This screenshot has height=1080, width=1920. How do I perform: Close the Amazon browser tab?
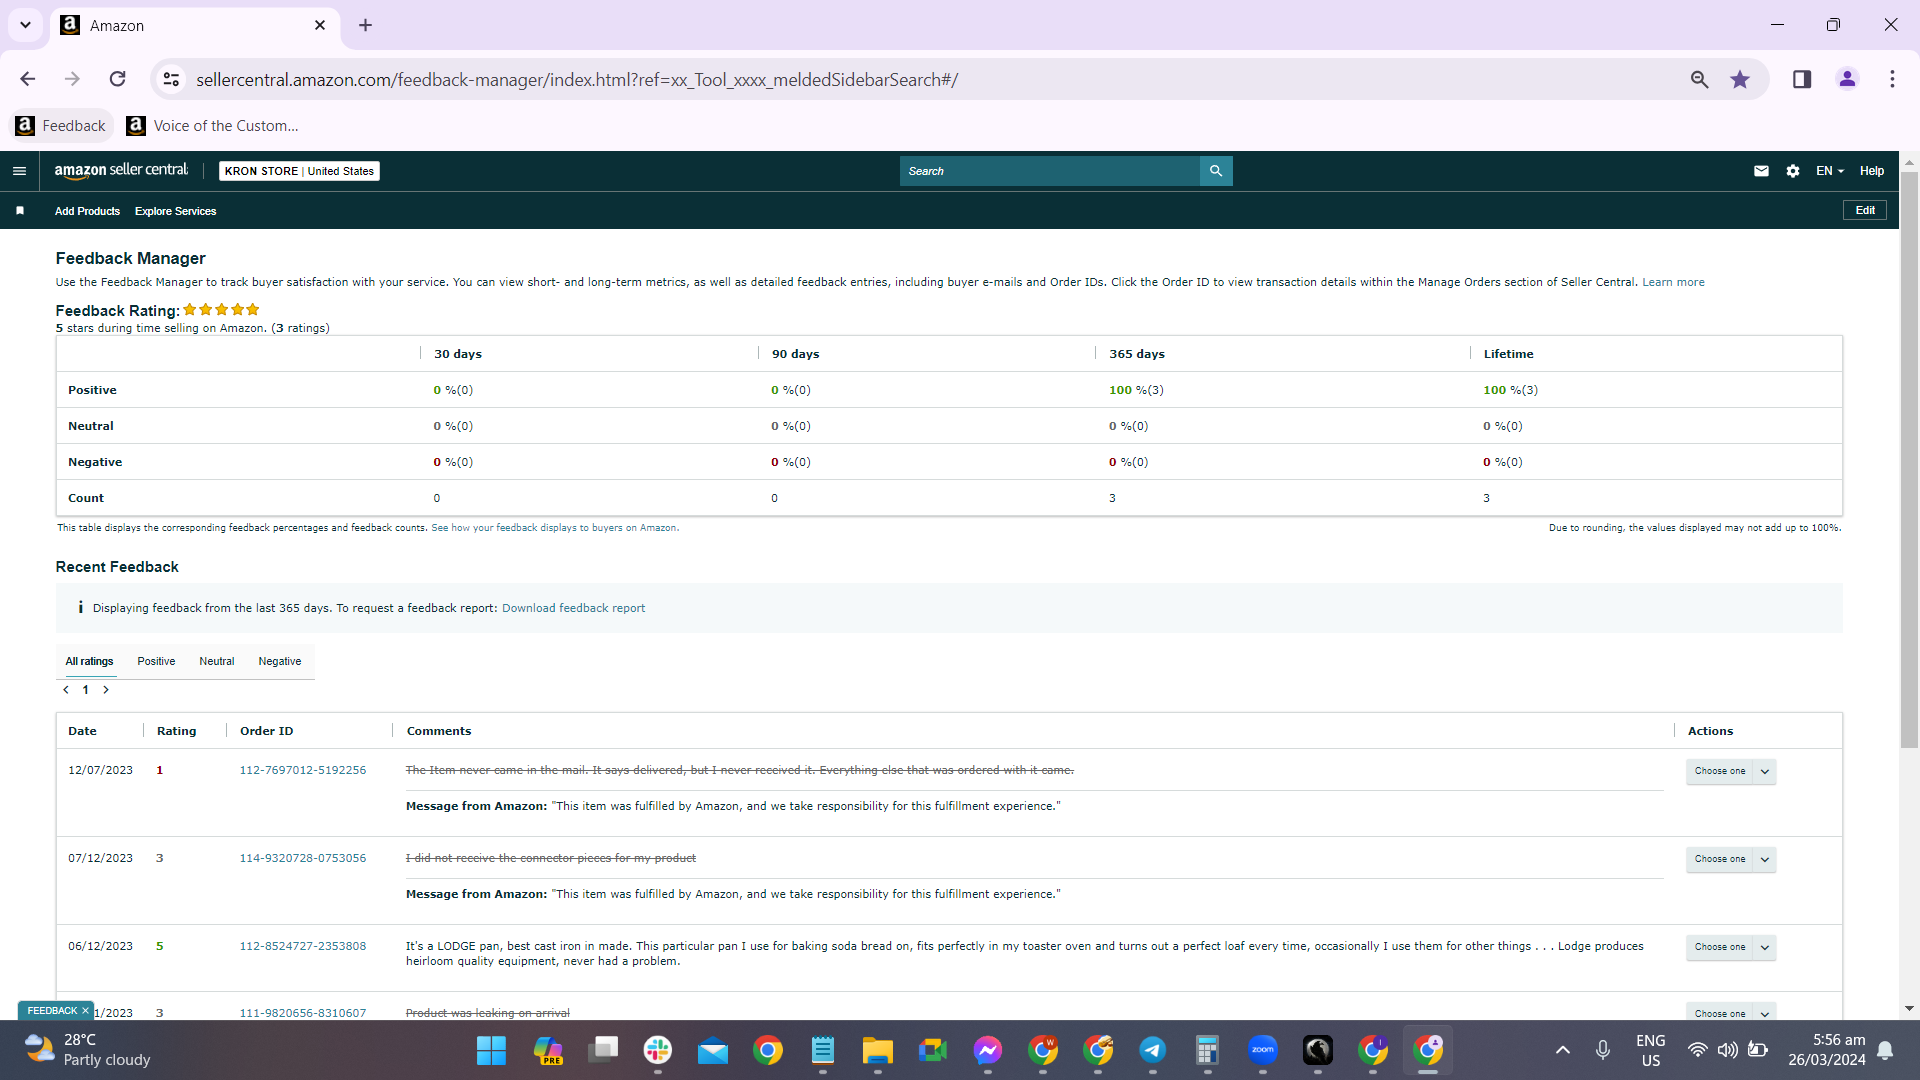tap(320, 25)
